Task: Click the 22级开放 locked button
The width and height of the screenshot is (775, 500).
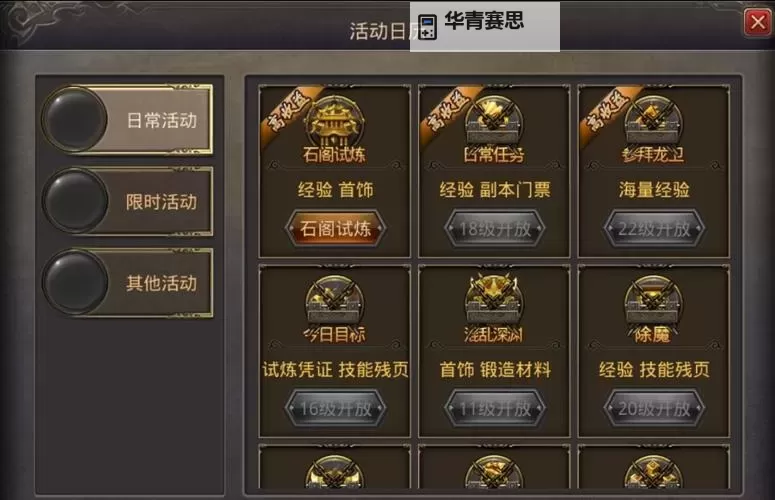Action: (x=654, y=228)
